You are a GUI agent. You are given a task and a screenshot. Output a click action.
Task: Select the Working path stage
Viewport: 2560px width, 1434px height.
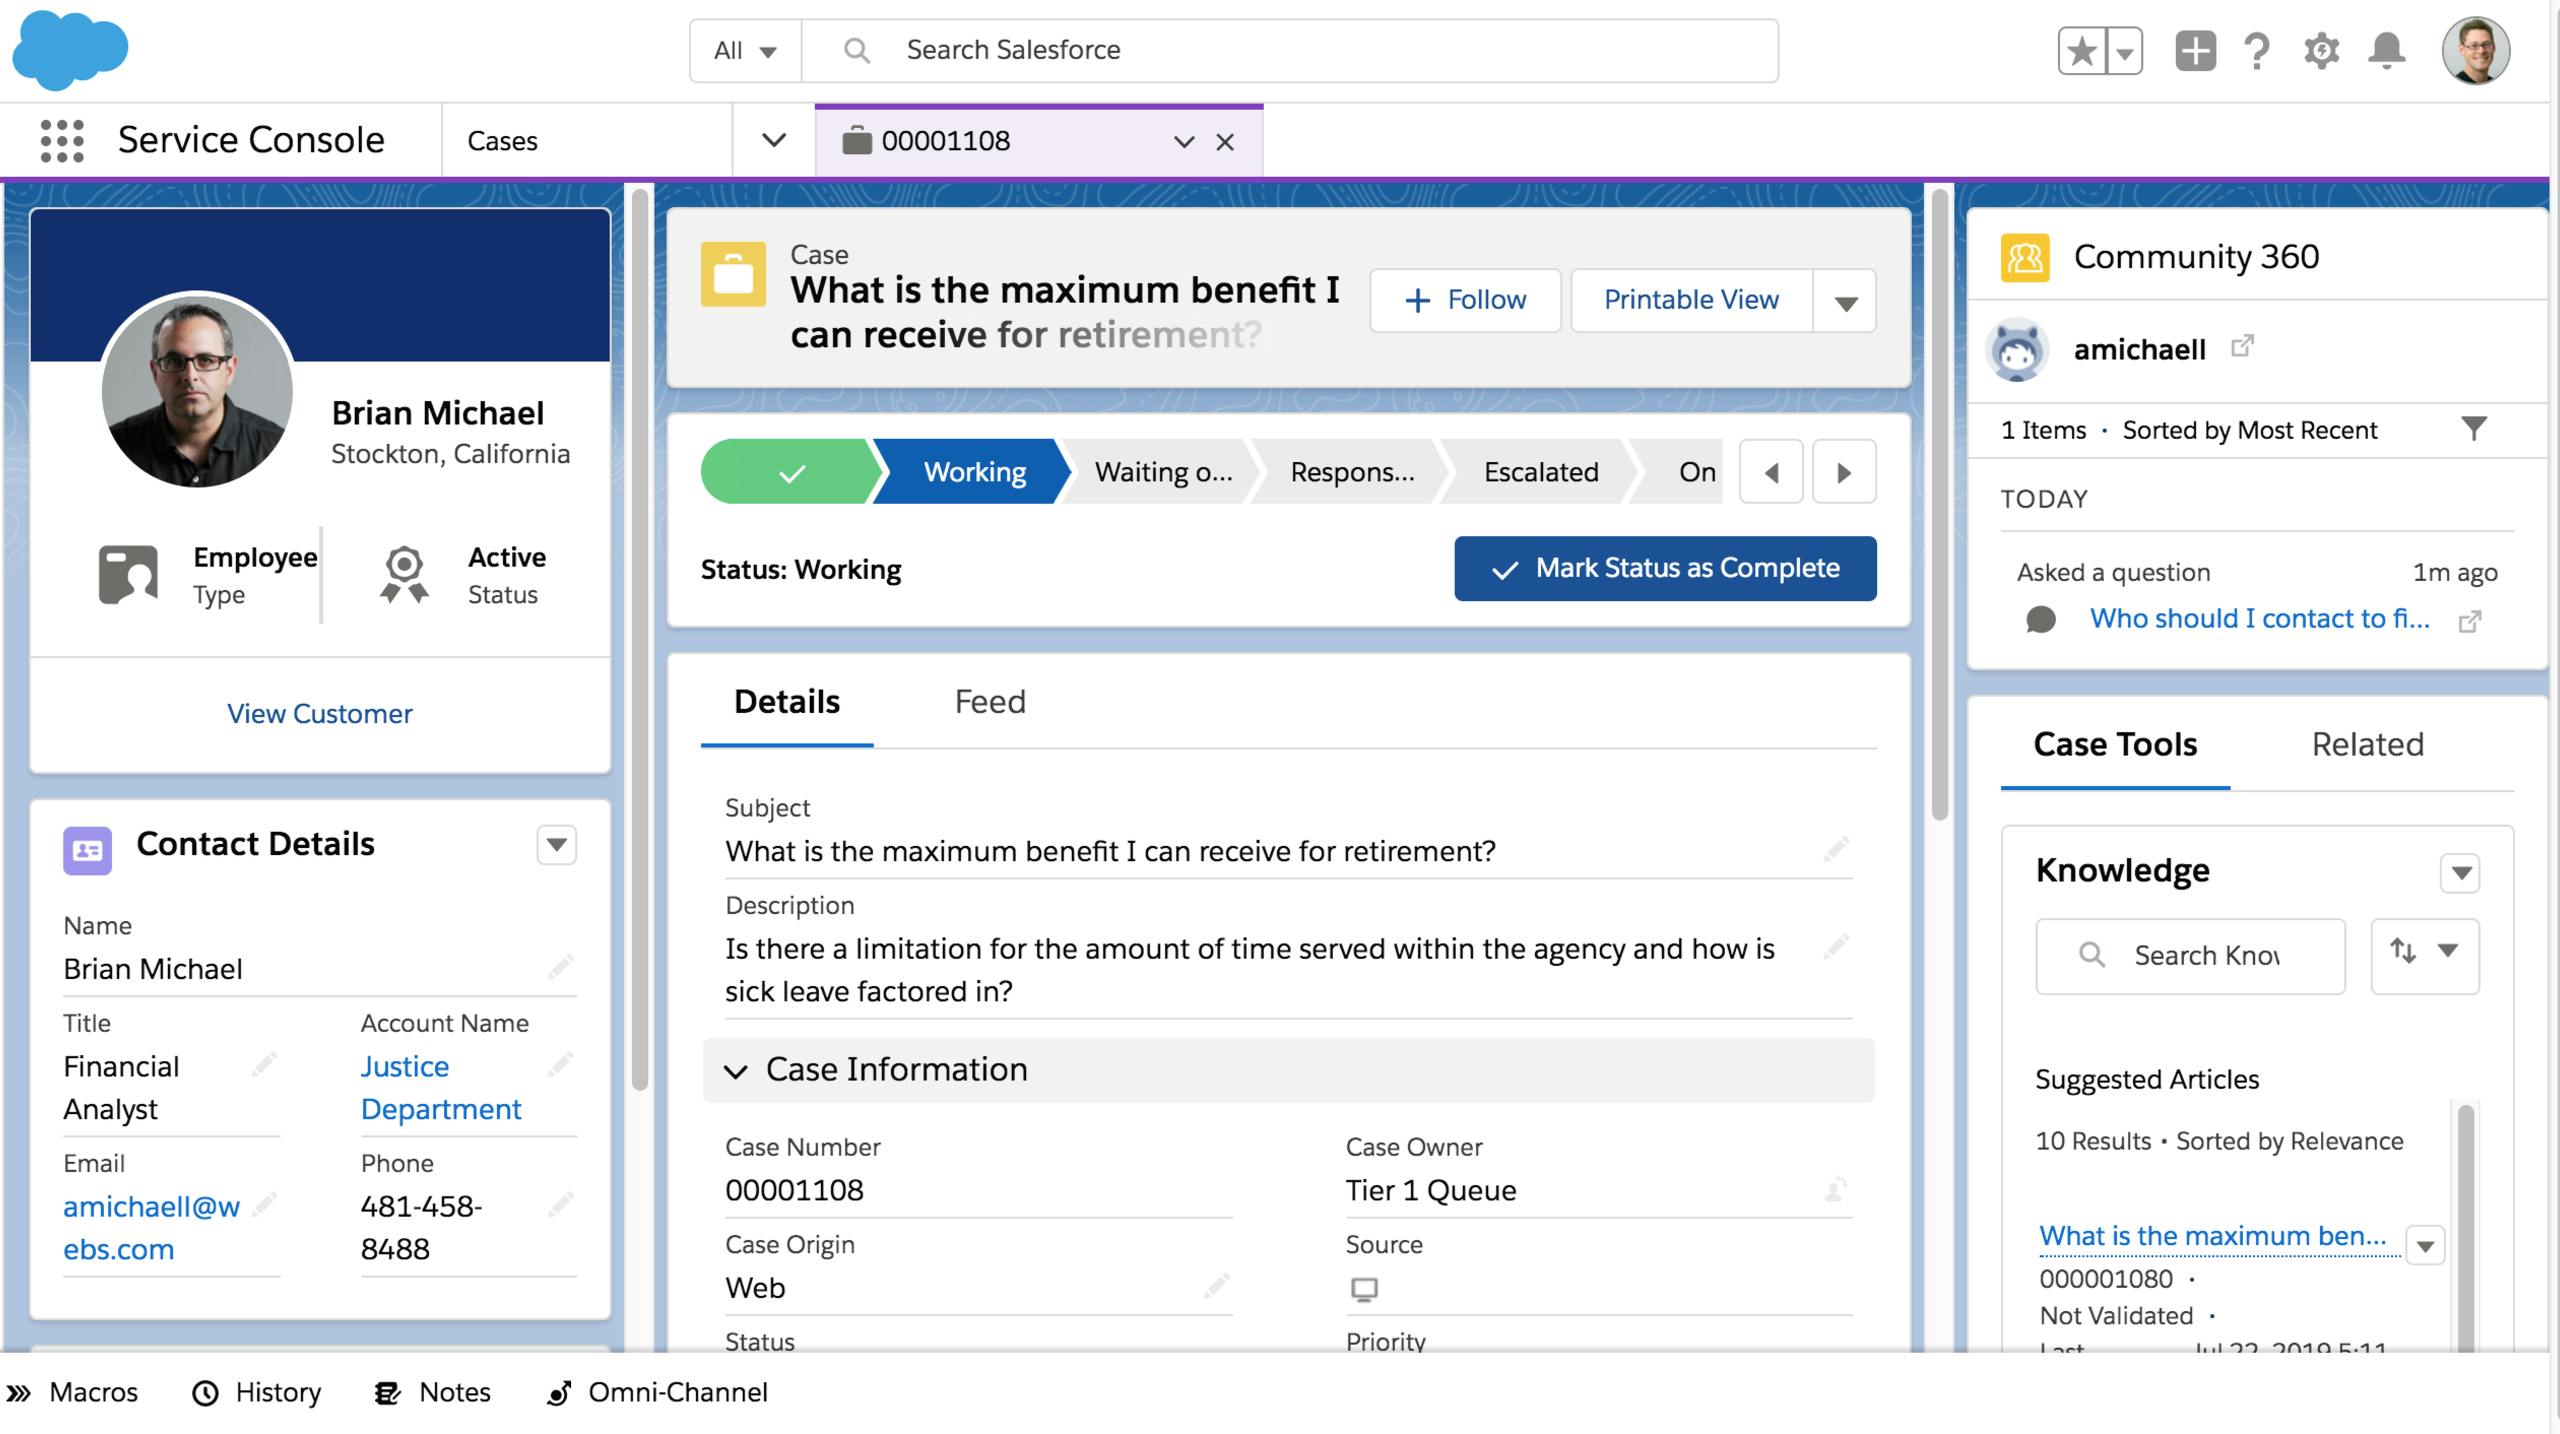coord(973,472)
